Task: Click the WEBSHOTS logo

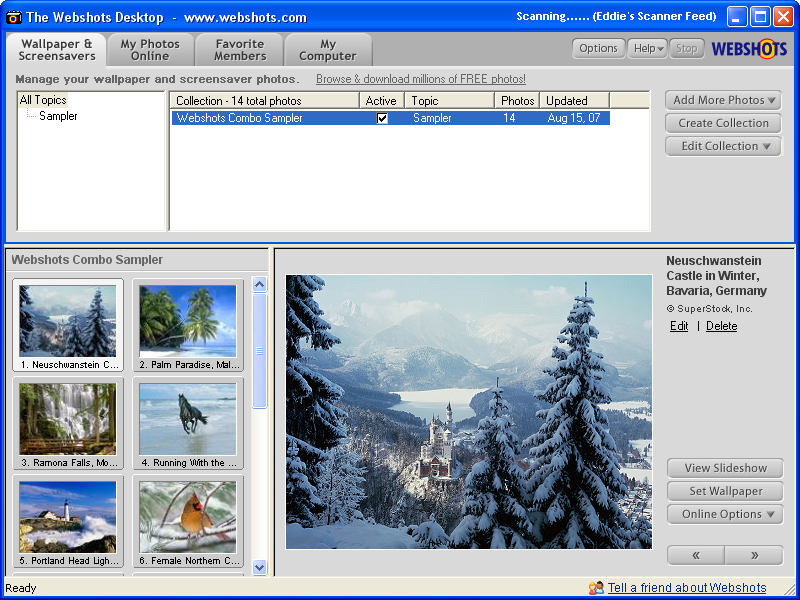Action: pyautogui.click(x=749, y=49)
